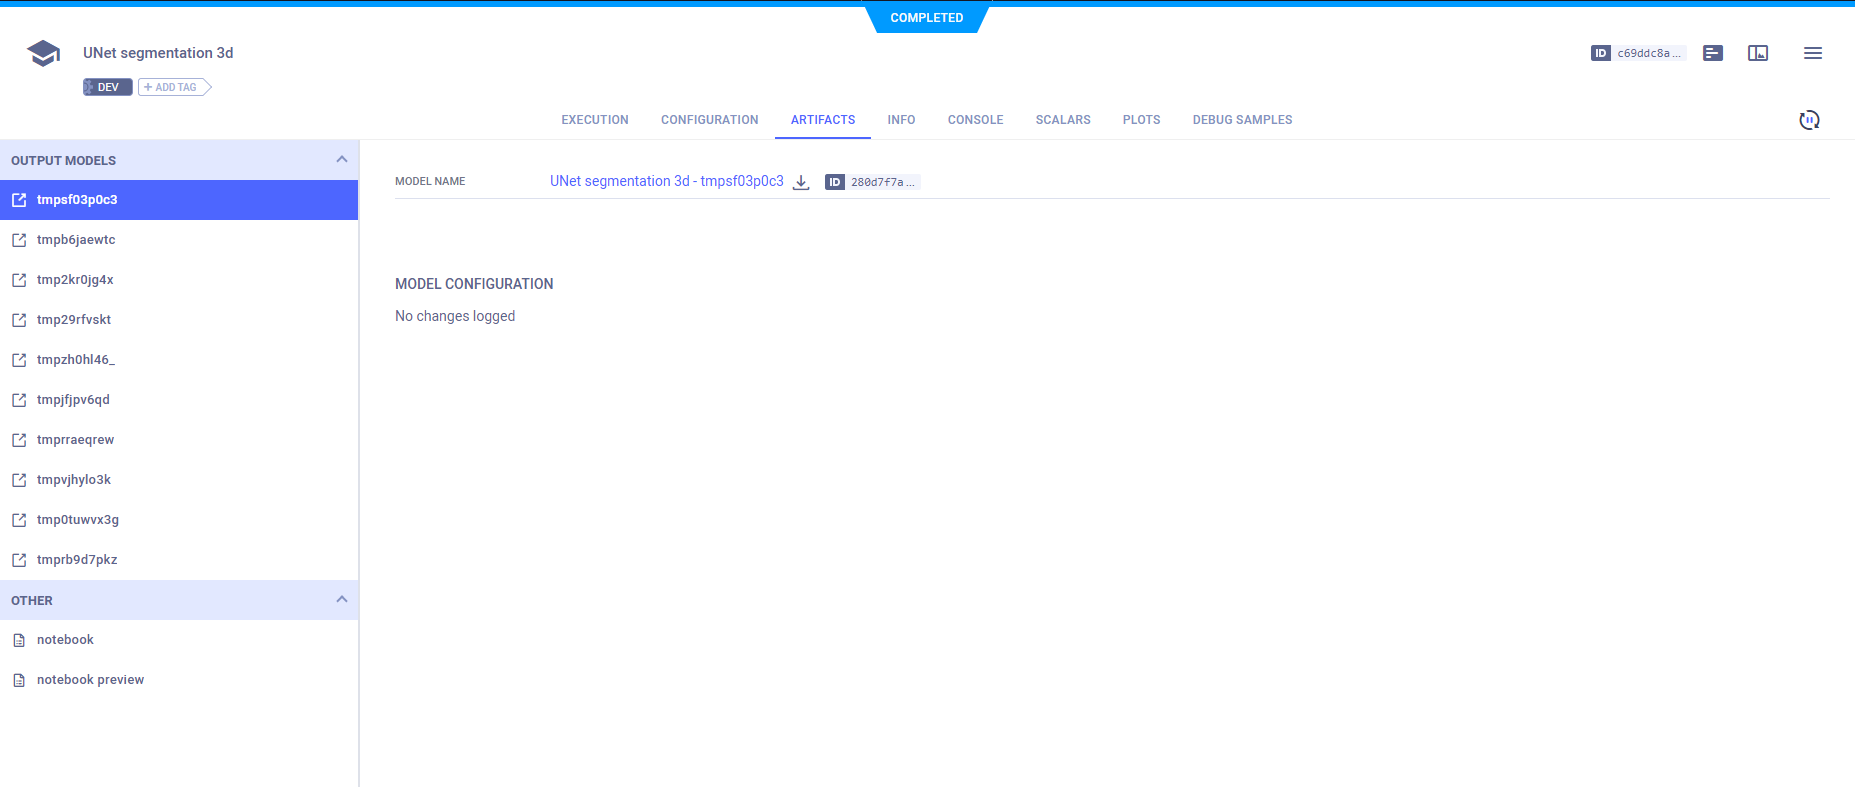Copy the task ID c69ddc8a badge
The width and height of the screenshot is (1855, 787).
pyautogui.click(x=1638, y=53)
